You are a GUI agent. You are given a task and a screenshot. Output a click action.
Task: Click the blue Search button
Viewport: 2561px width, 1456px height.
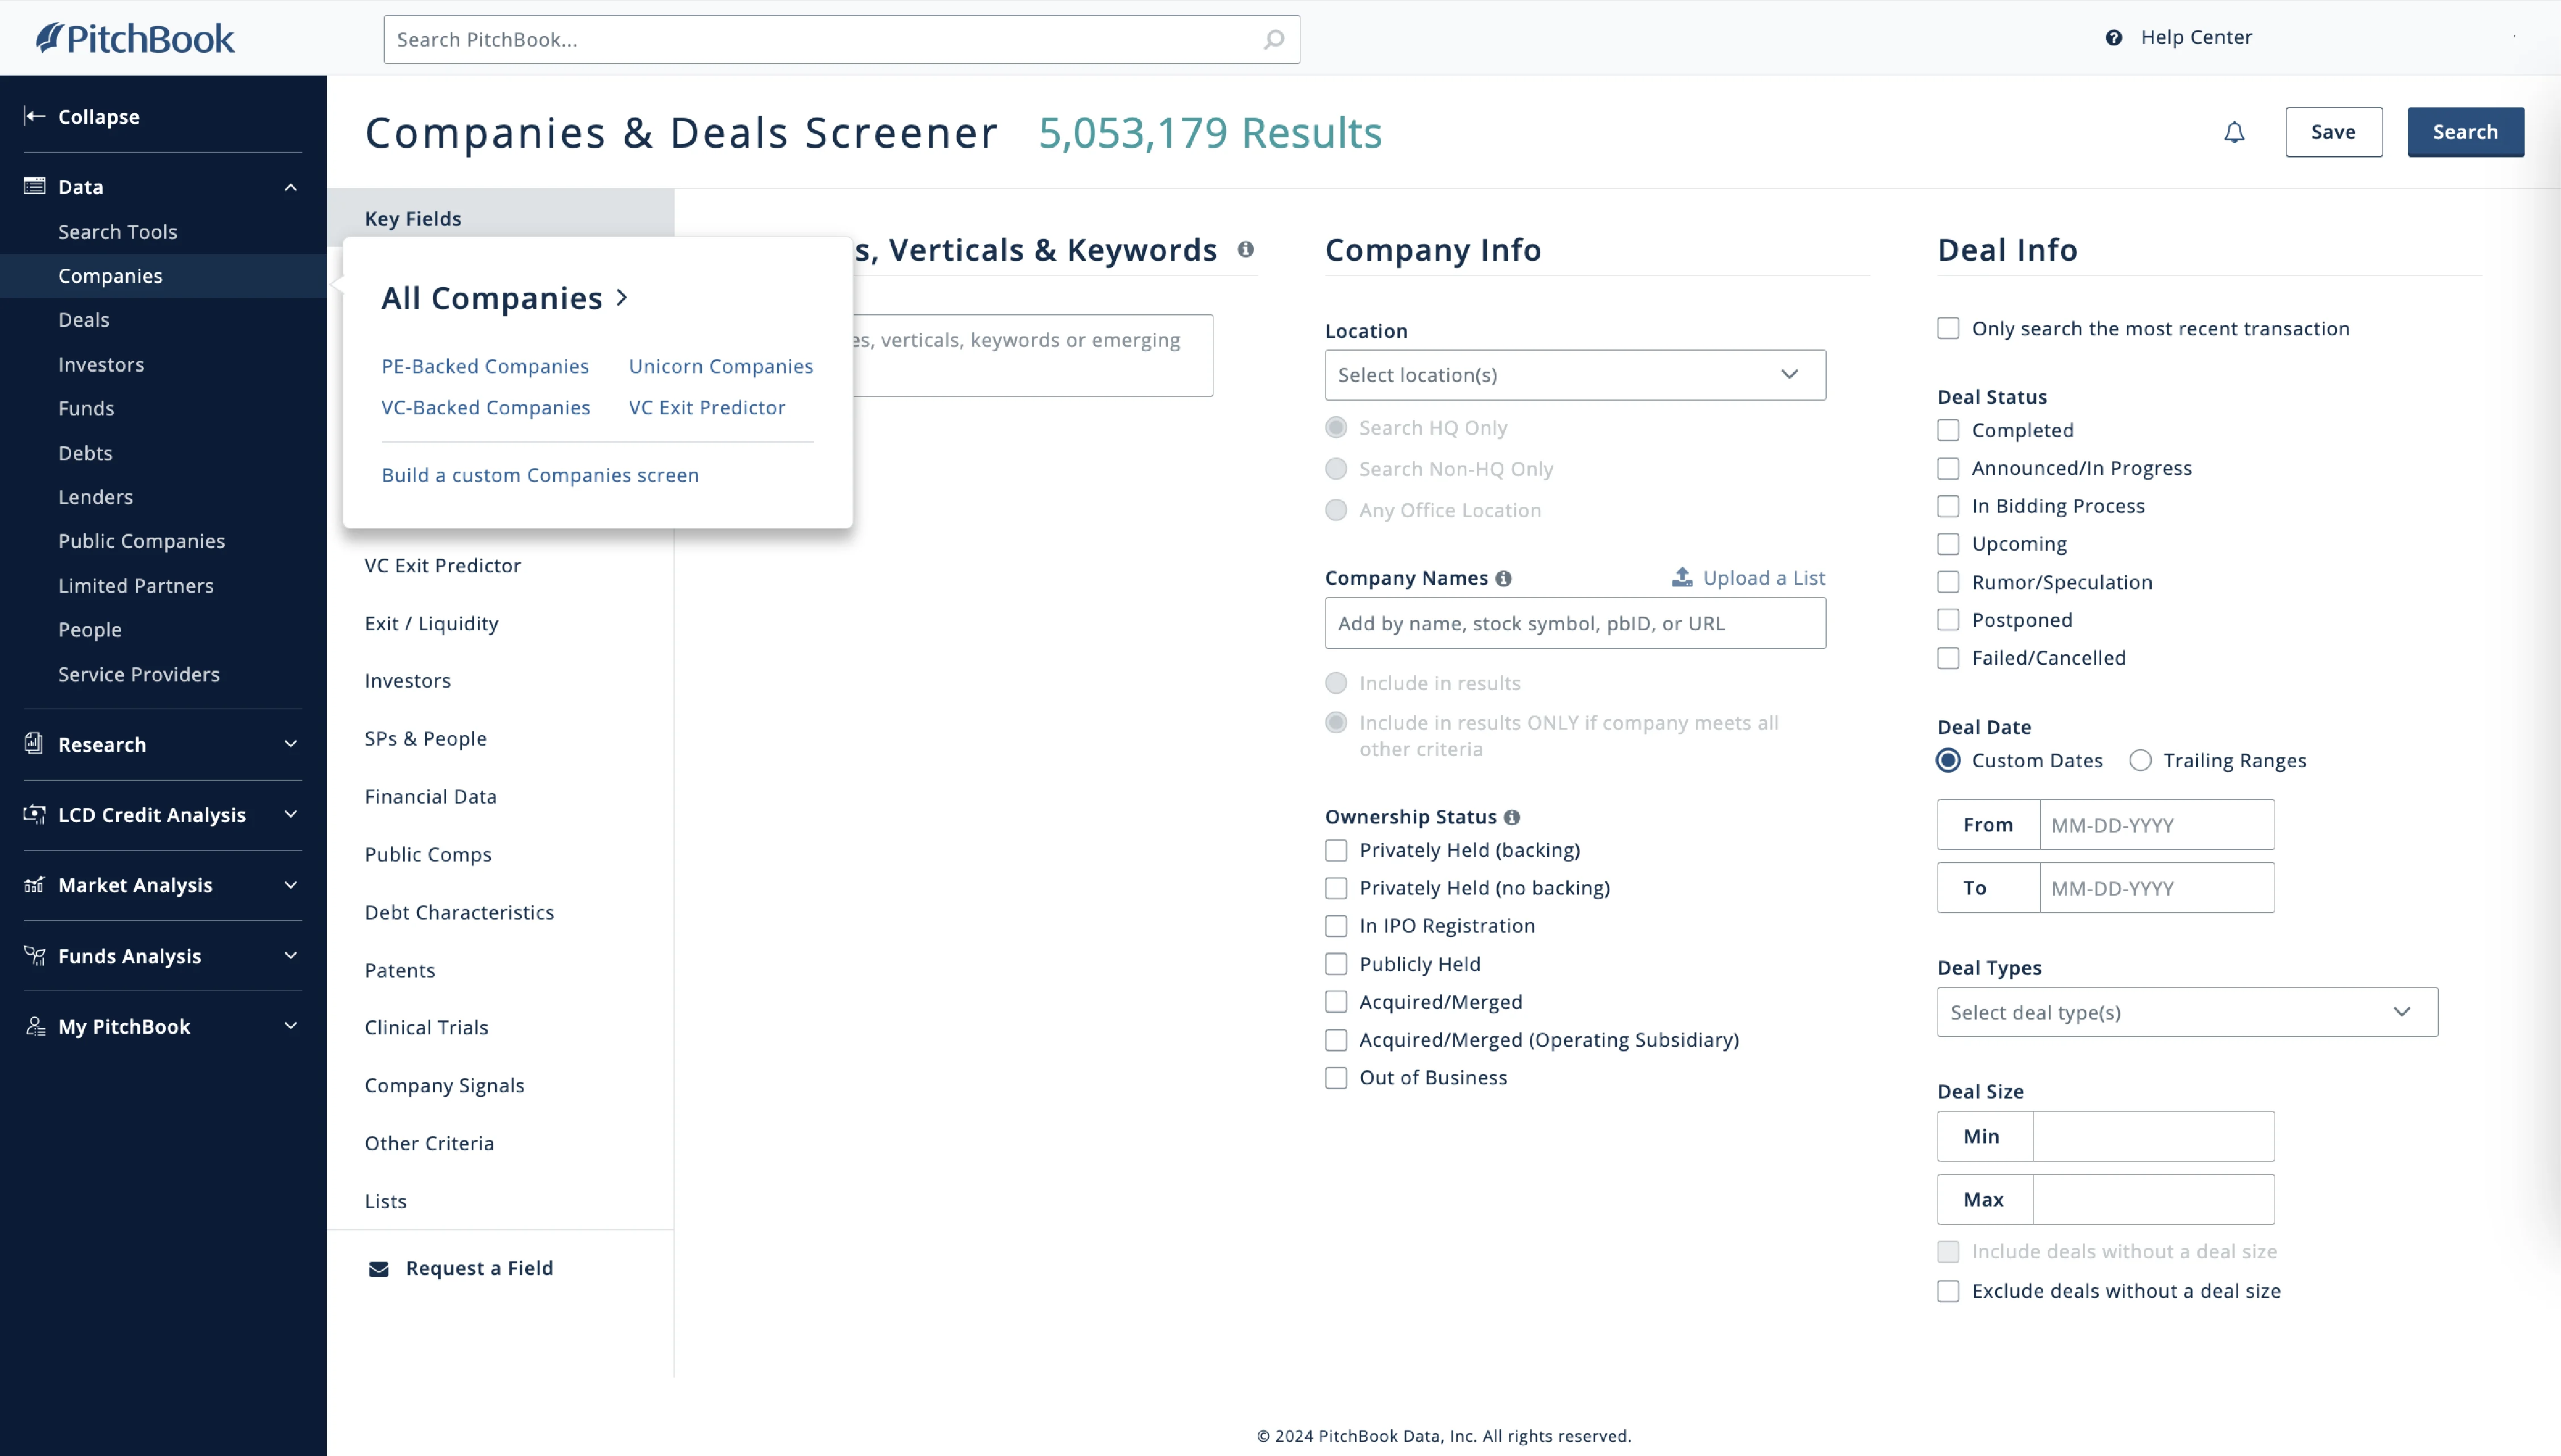click(2465, 132)
